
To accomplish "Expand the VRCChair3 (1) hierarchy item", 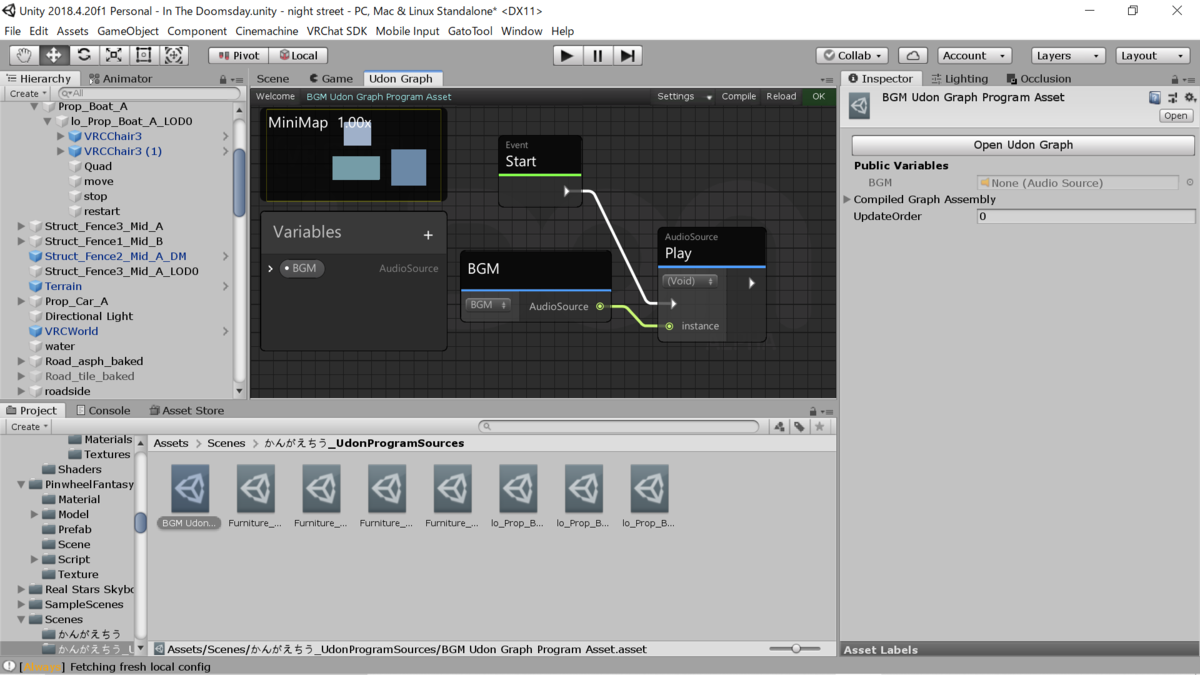I will click(x=61, y=151).
